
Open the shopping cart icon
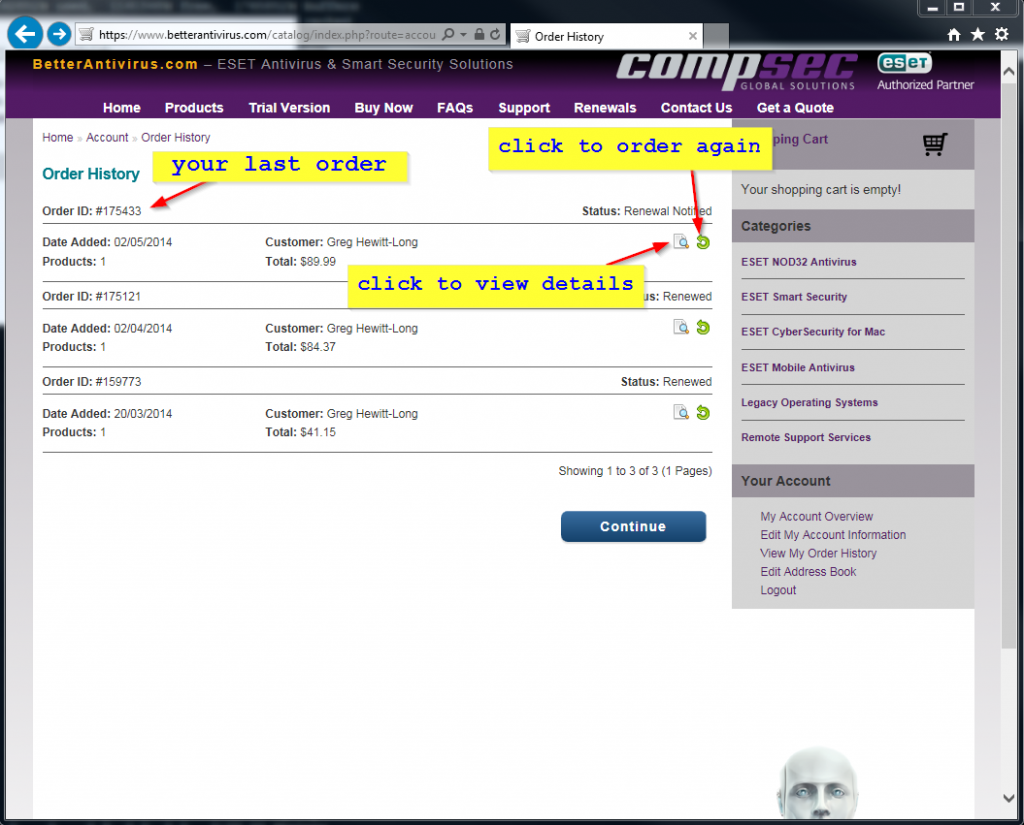935,144
